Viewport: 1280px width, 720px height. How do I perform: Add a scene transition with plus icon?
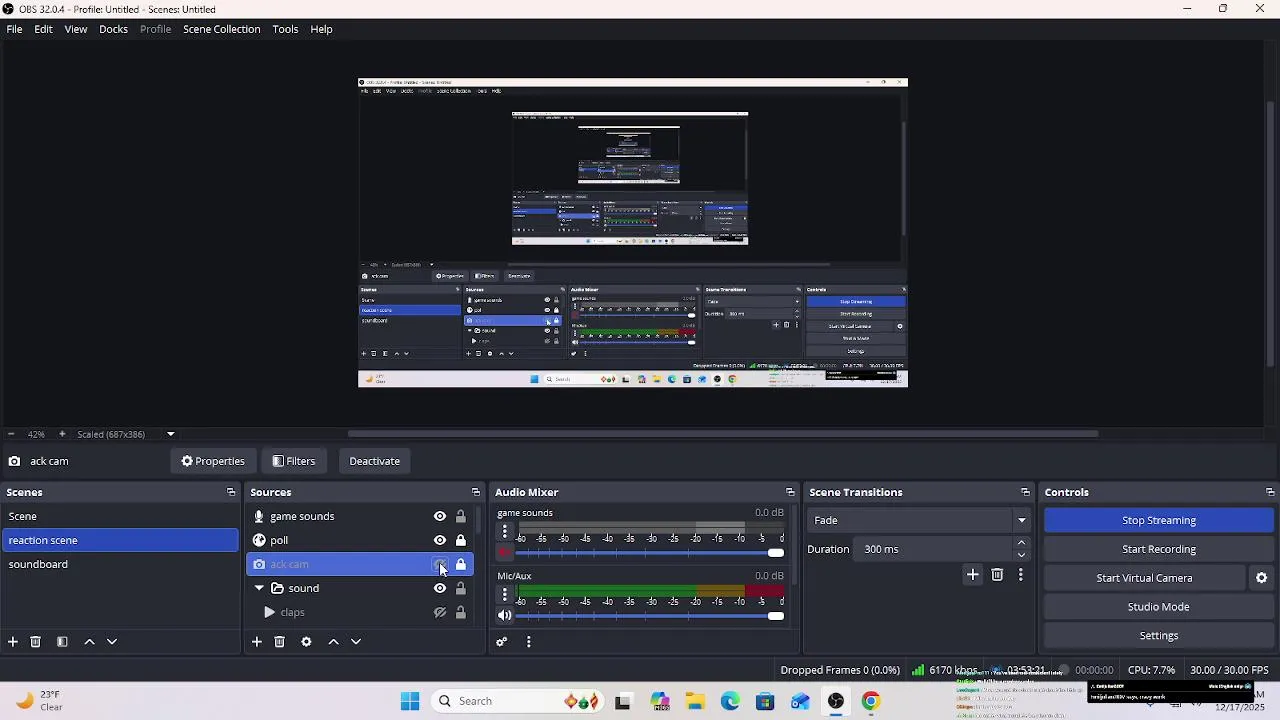973,575
